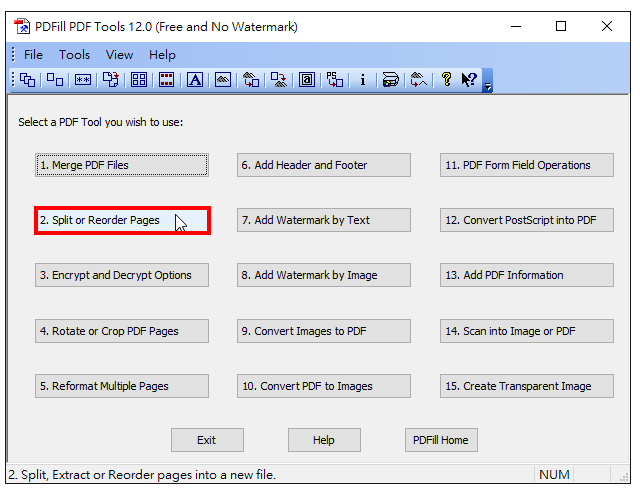Click the Rotate or Crop pages toolbar icon
This screenshot has height=491, width=640.
[111, 80]
